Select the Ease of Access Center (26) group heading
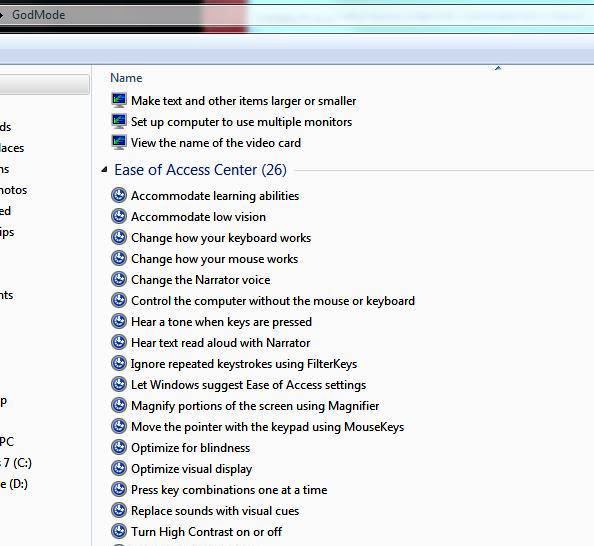This screenshot has width=594, height=546. point(200,170)
